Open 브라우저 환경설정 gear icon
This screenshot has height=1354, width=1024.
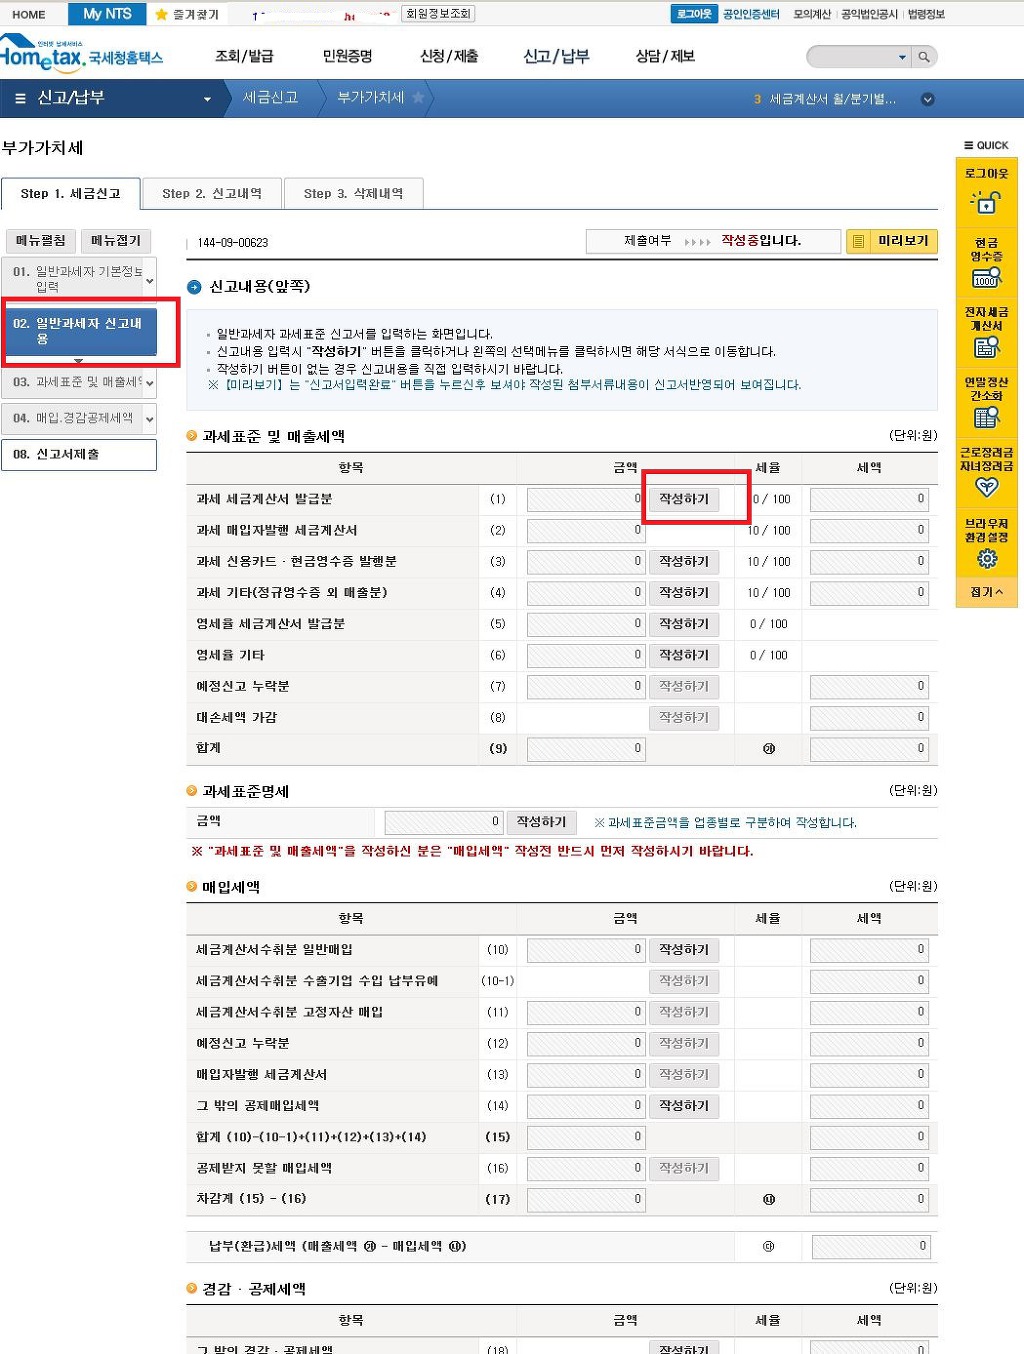[x=987, y=558]
